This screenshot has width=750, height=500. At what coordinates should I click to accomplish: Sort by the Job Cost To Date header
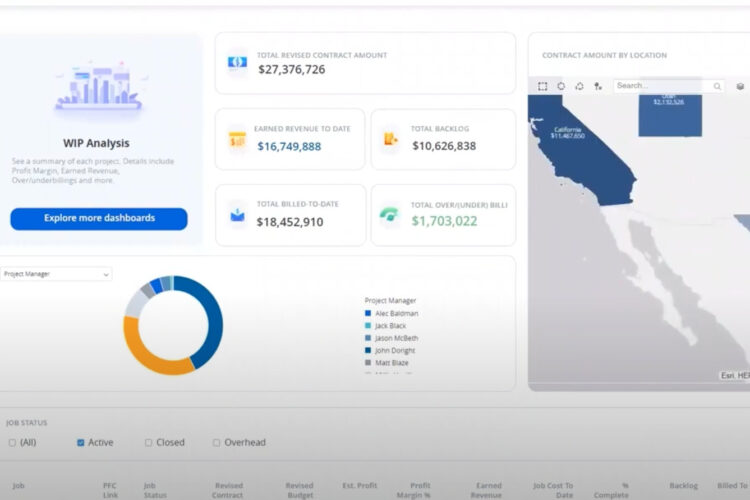[x=553, y=490]
